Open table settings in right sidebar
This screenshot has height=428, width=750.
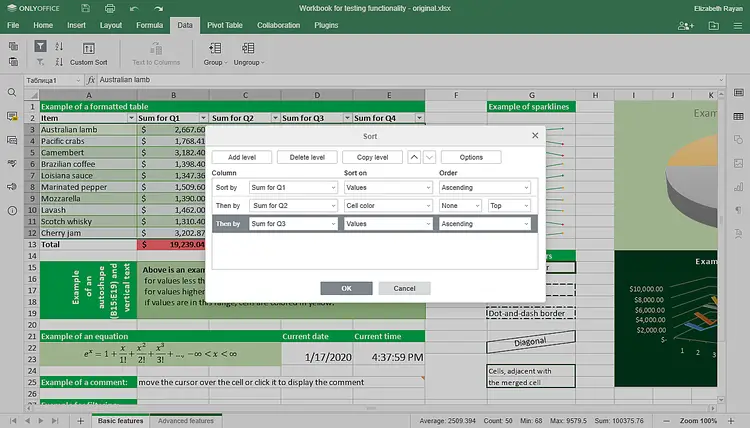[739, 116]
